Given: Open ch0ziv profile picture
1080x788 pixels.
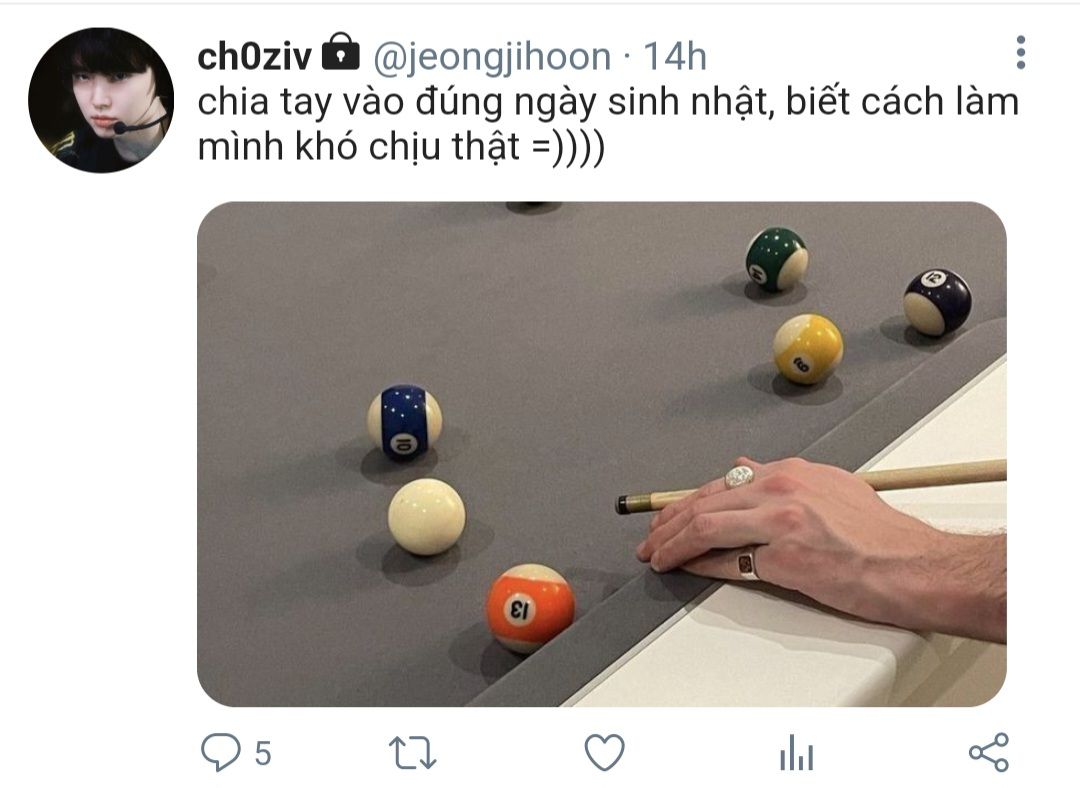Looking at the screenshot, I should coord(101,100).
